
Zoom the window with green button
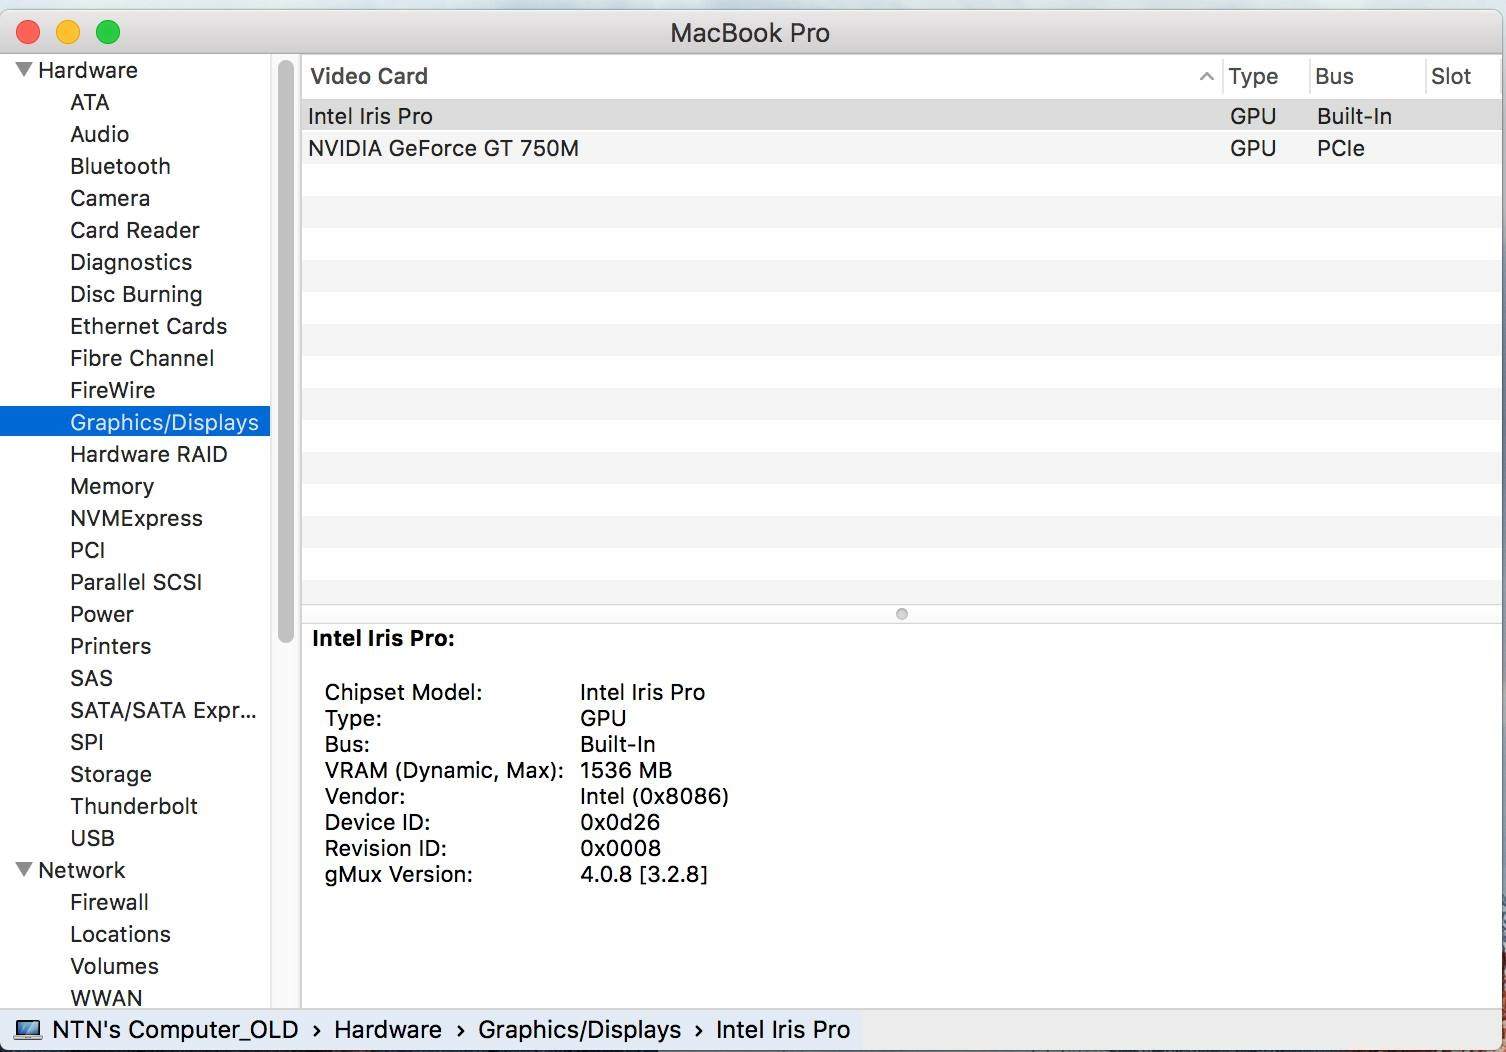click(x=108, y=32)
